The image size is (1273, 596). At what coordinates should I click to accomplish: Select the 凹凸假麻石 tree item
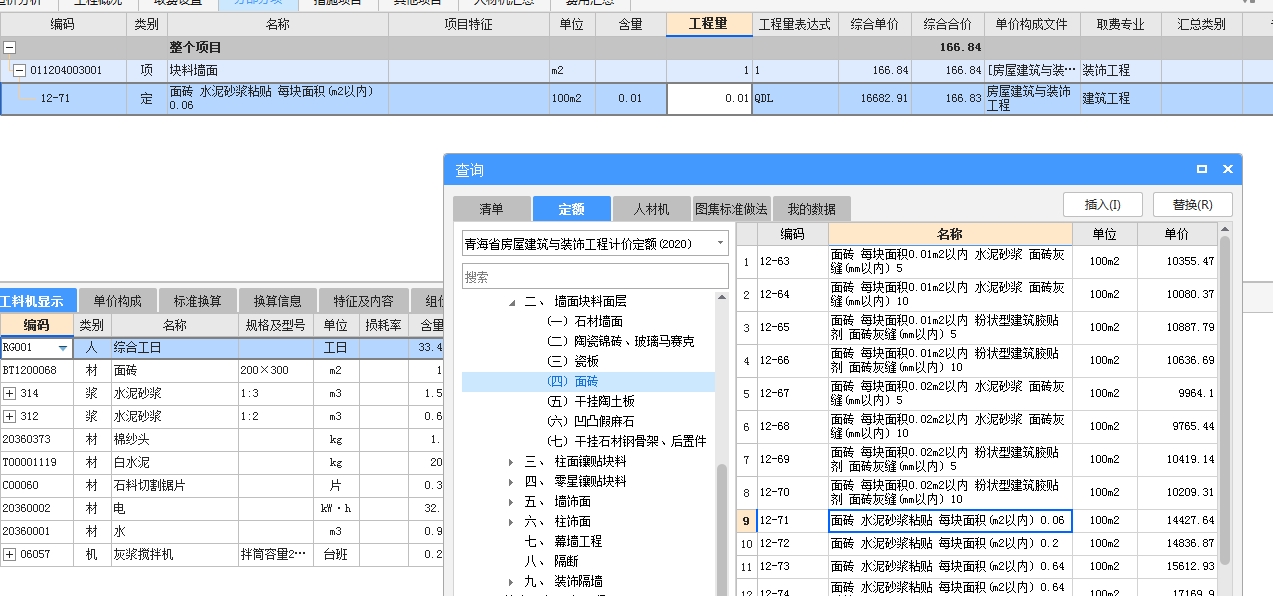point(591,422)
